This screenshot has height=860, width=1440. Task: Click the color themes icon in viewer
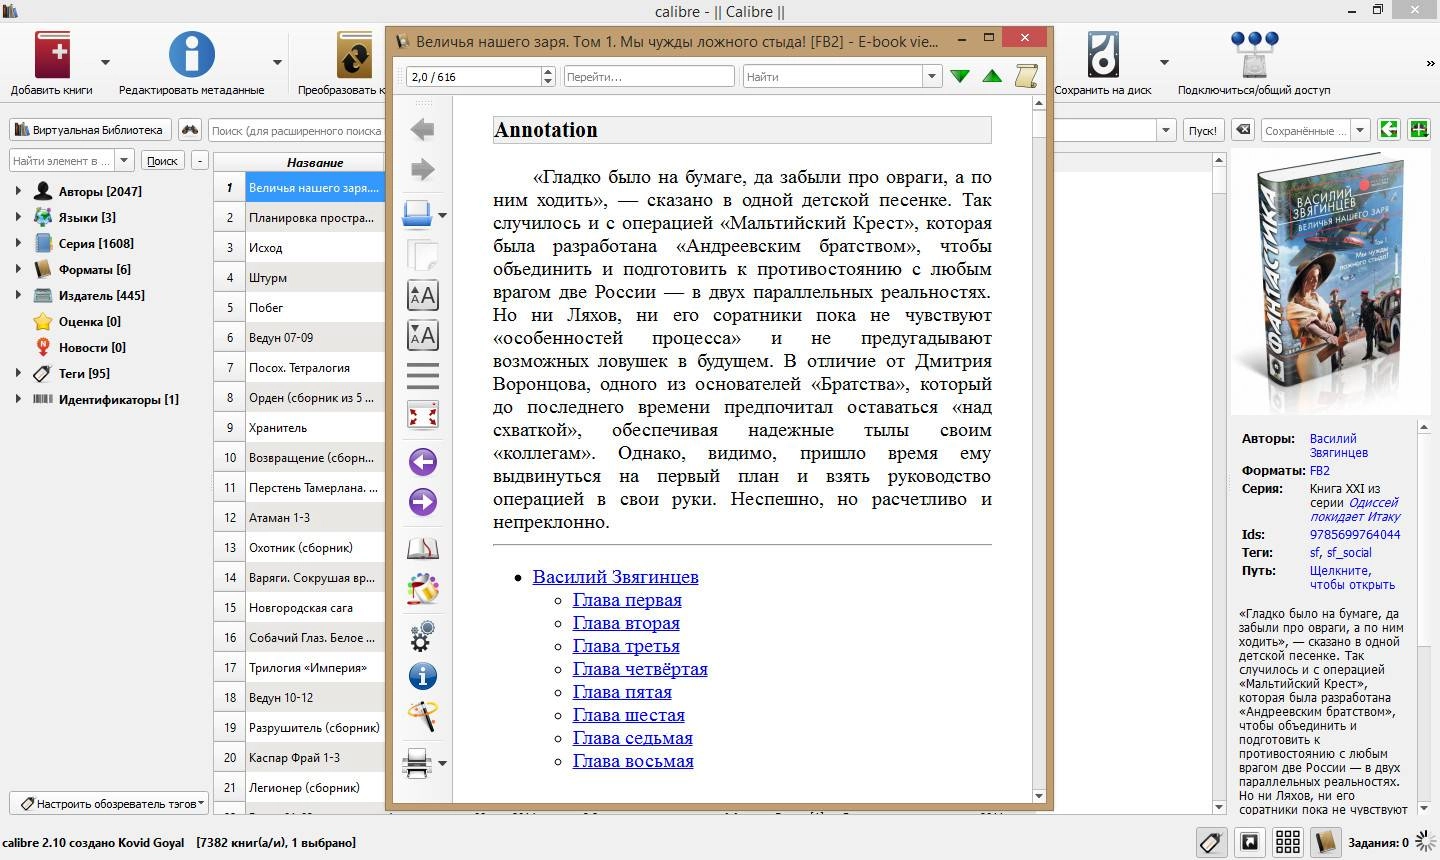point(422,589)
